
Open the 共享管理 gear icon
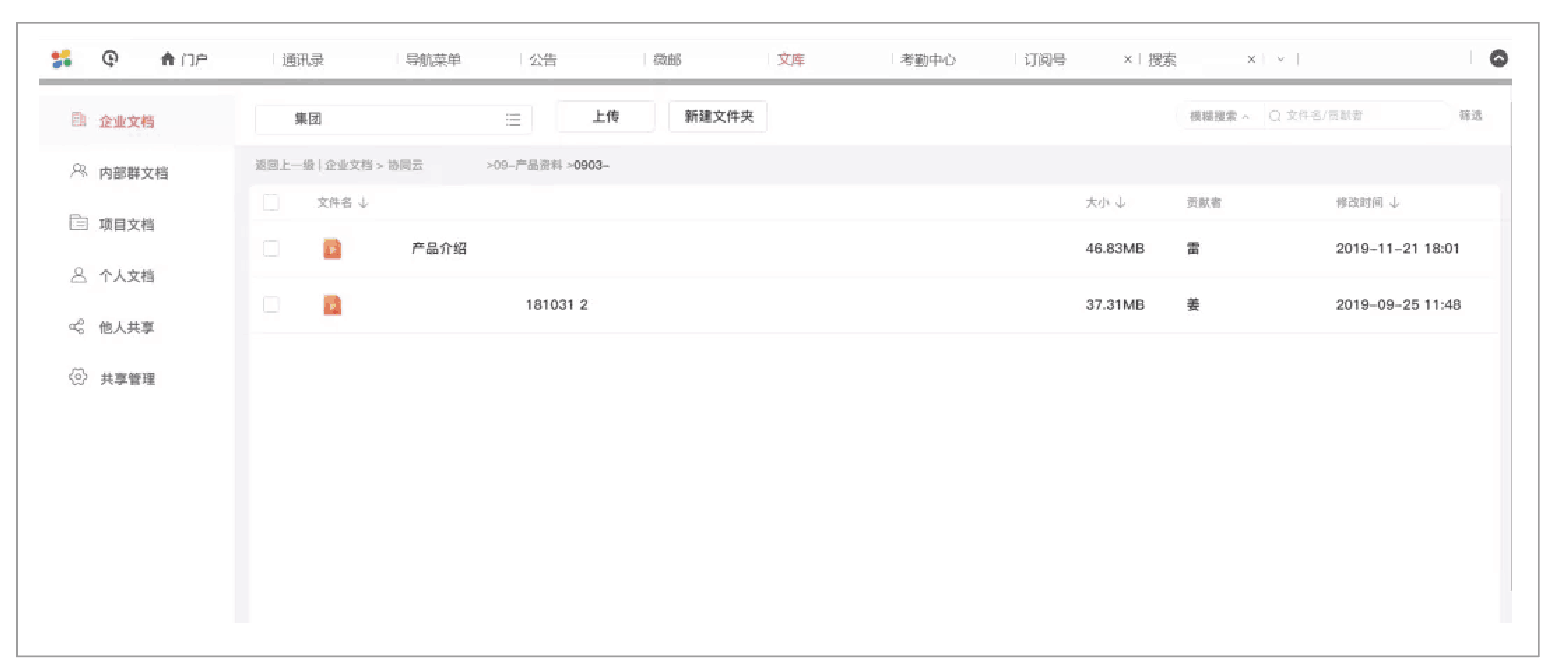point(79,378)
